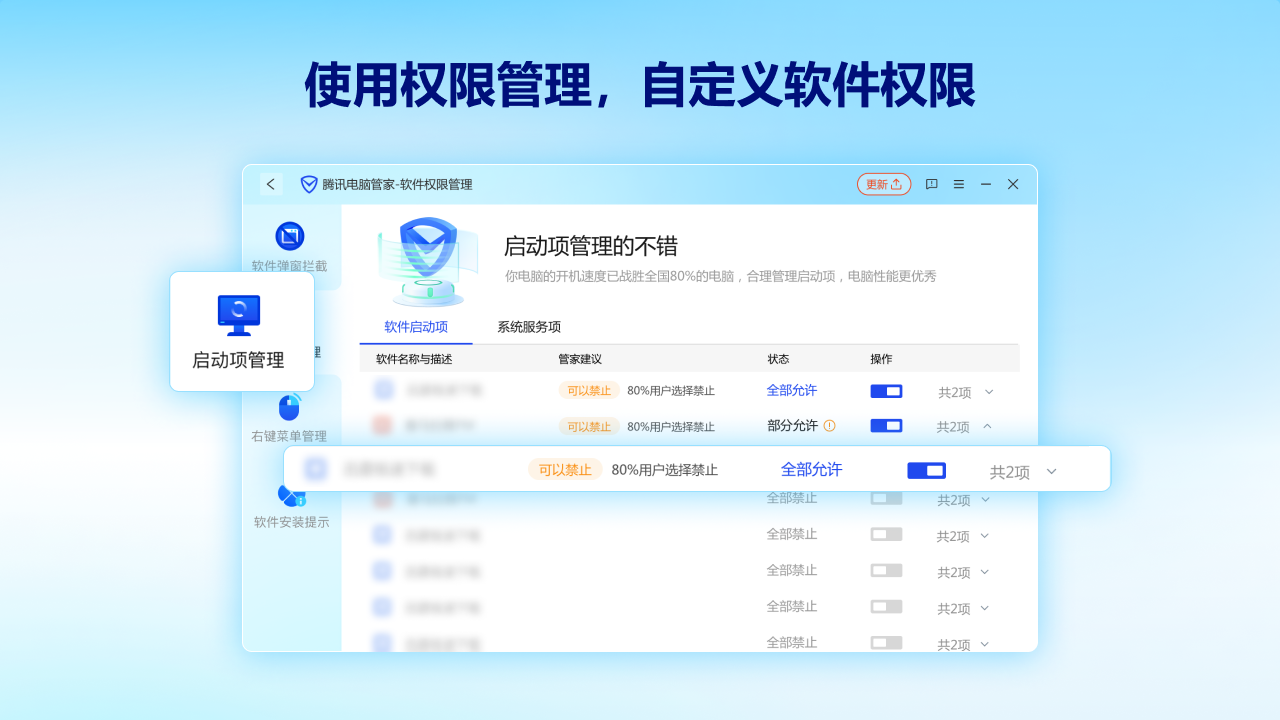Toggle the switch in the 部分允许 row
This screenshot has height=720, width=1280.
[x=886, y=425]
